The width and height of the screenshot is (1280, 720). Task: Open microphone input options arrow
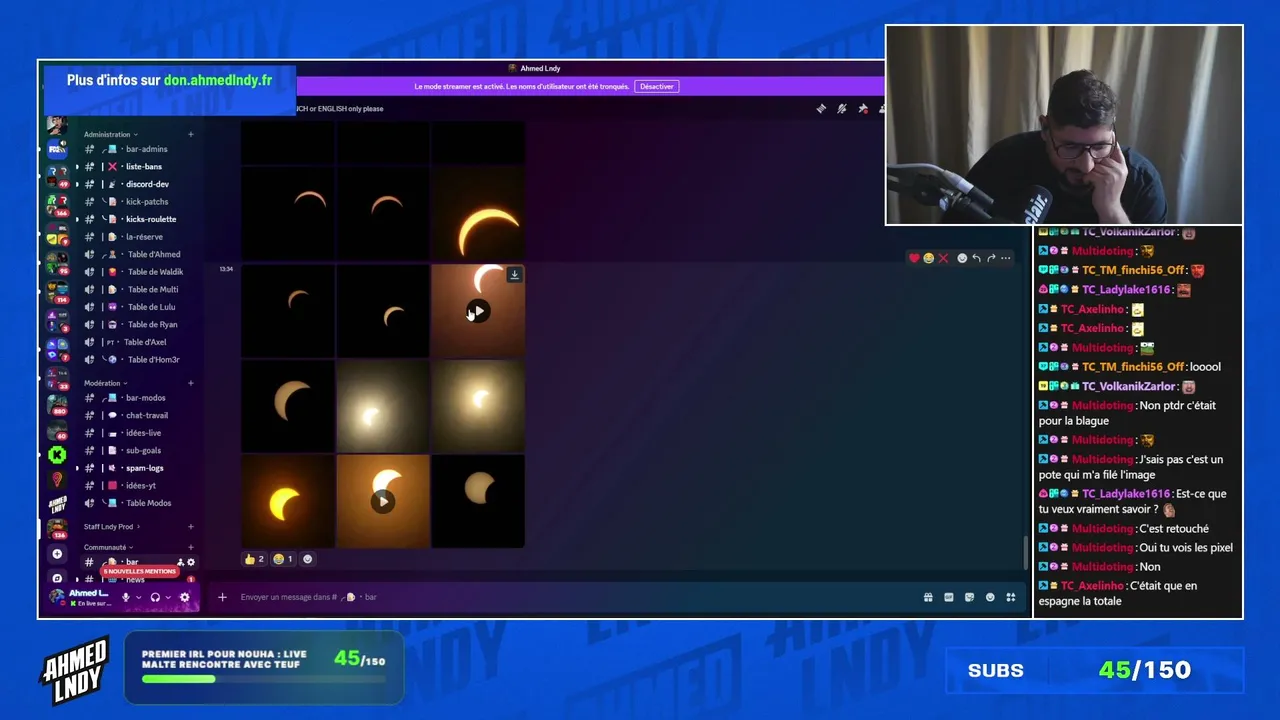pyautogui.click(x=138, y=597)
